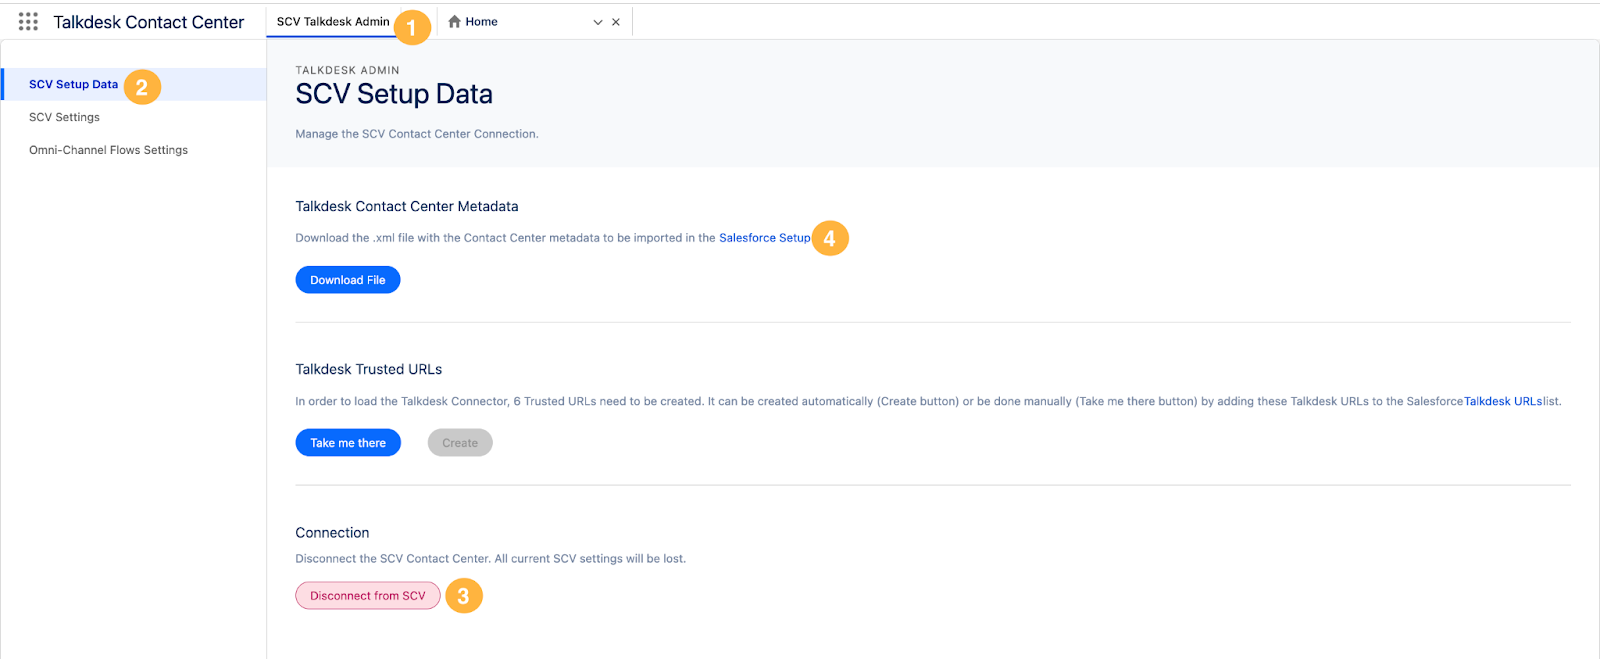
Task: Click the SCV Setup Data page heading
Action: point(394,94)
